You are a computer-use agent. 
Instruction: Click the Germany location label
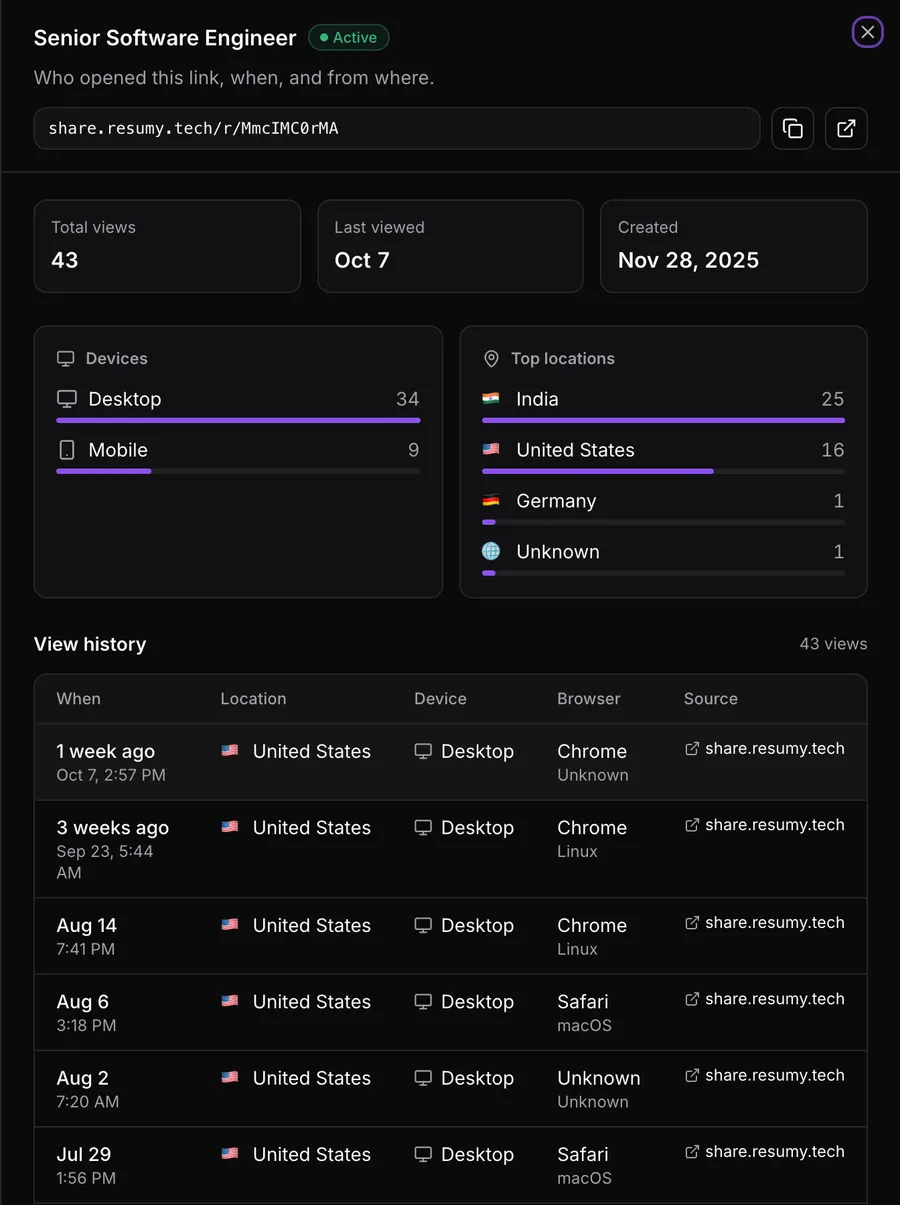coord(556,501)
